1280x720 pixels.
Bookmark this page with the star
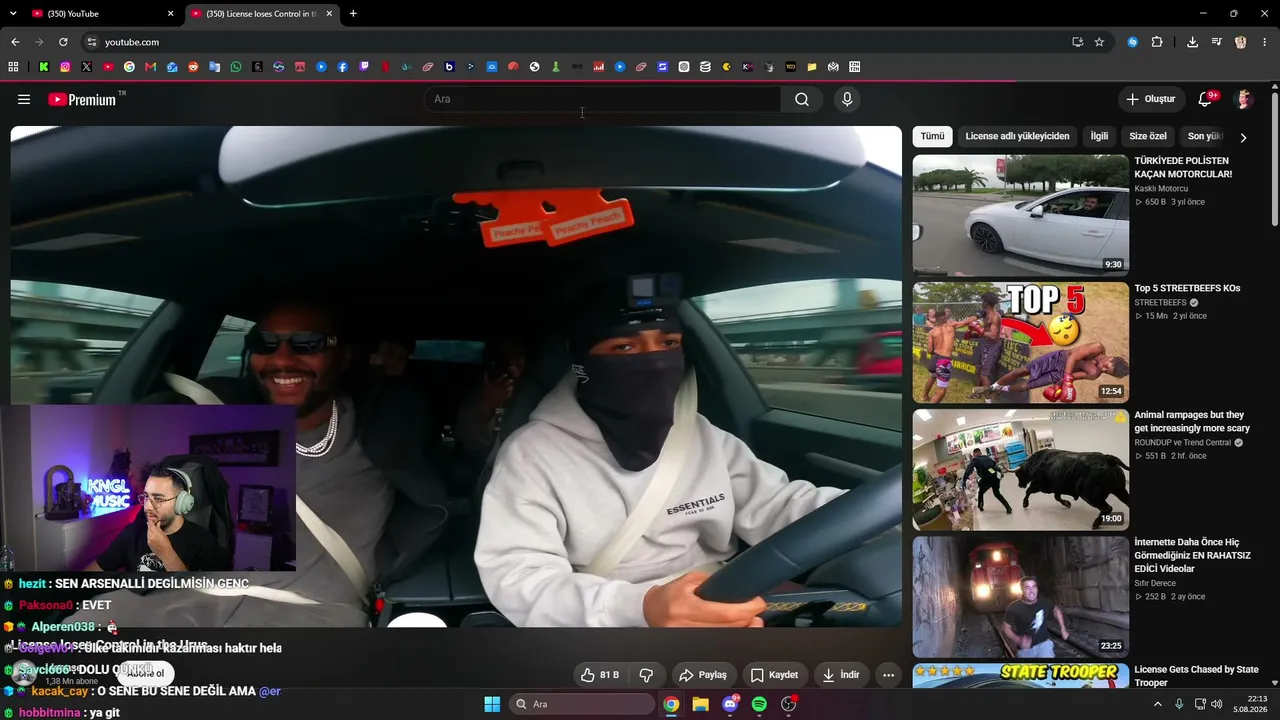tap(1099, 42)
